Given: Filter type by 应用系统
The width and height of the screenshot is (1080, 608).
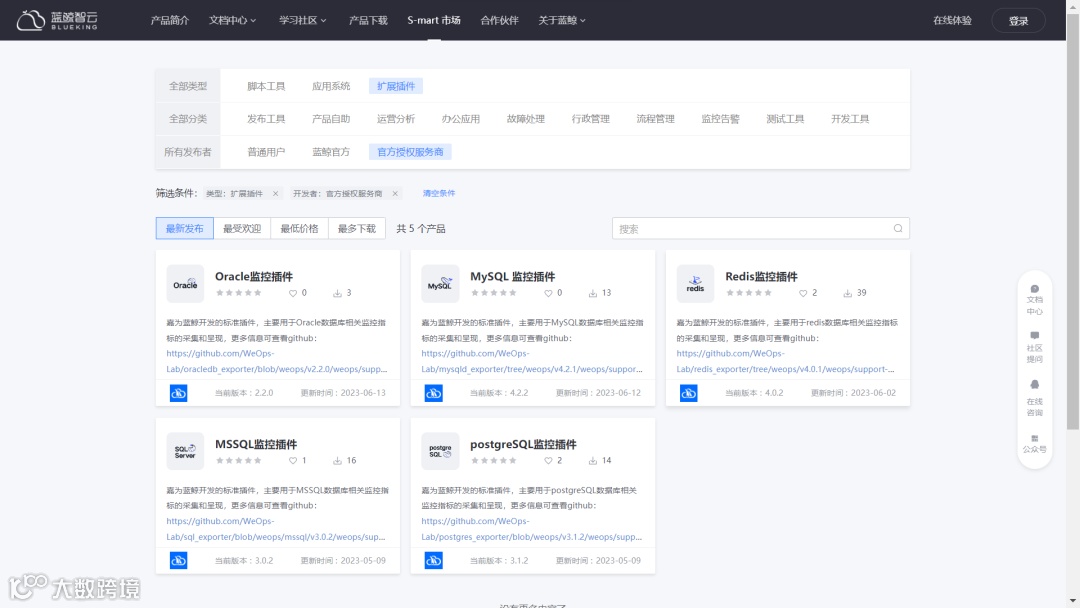Looking at the screenshot, I should (331, 86).
